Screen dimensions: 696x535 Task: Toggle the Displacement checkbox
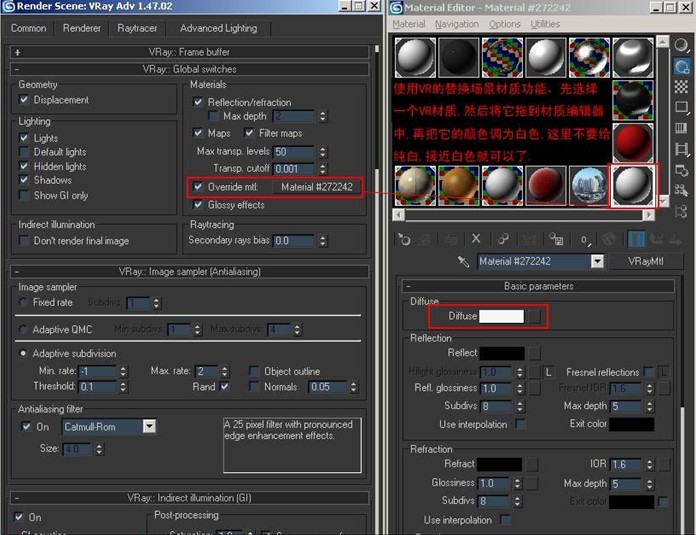point(24,100)
